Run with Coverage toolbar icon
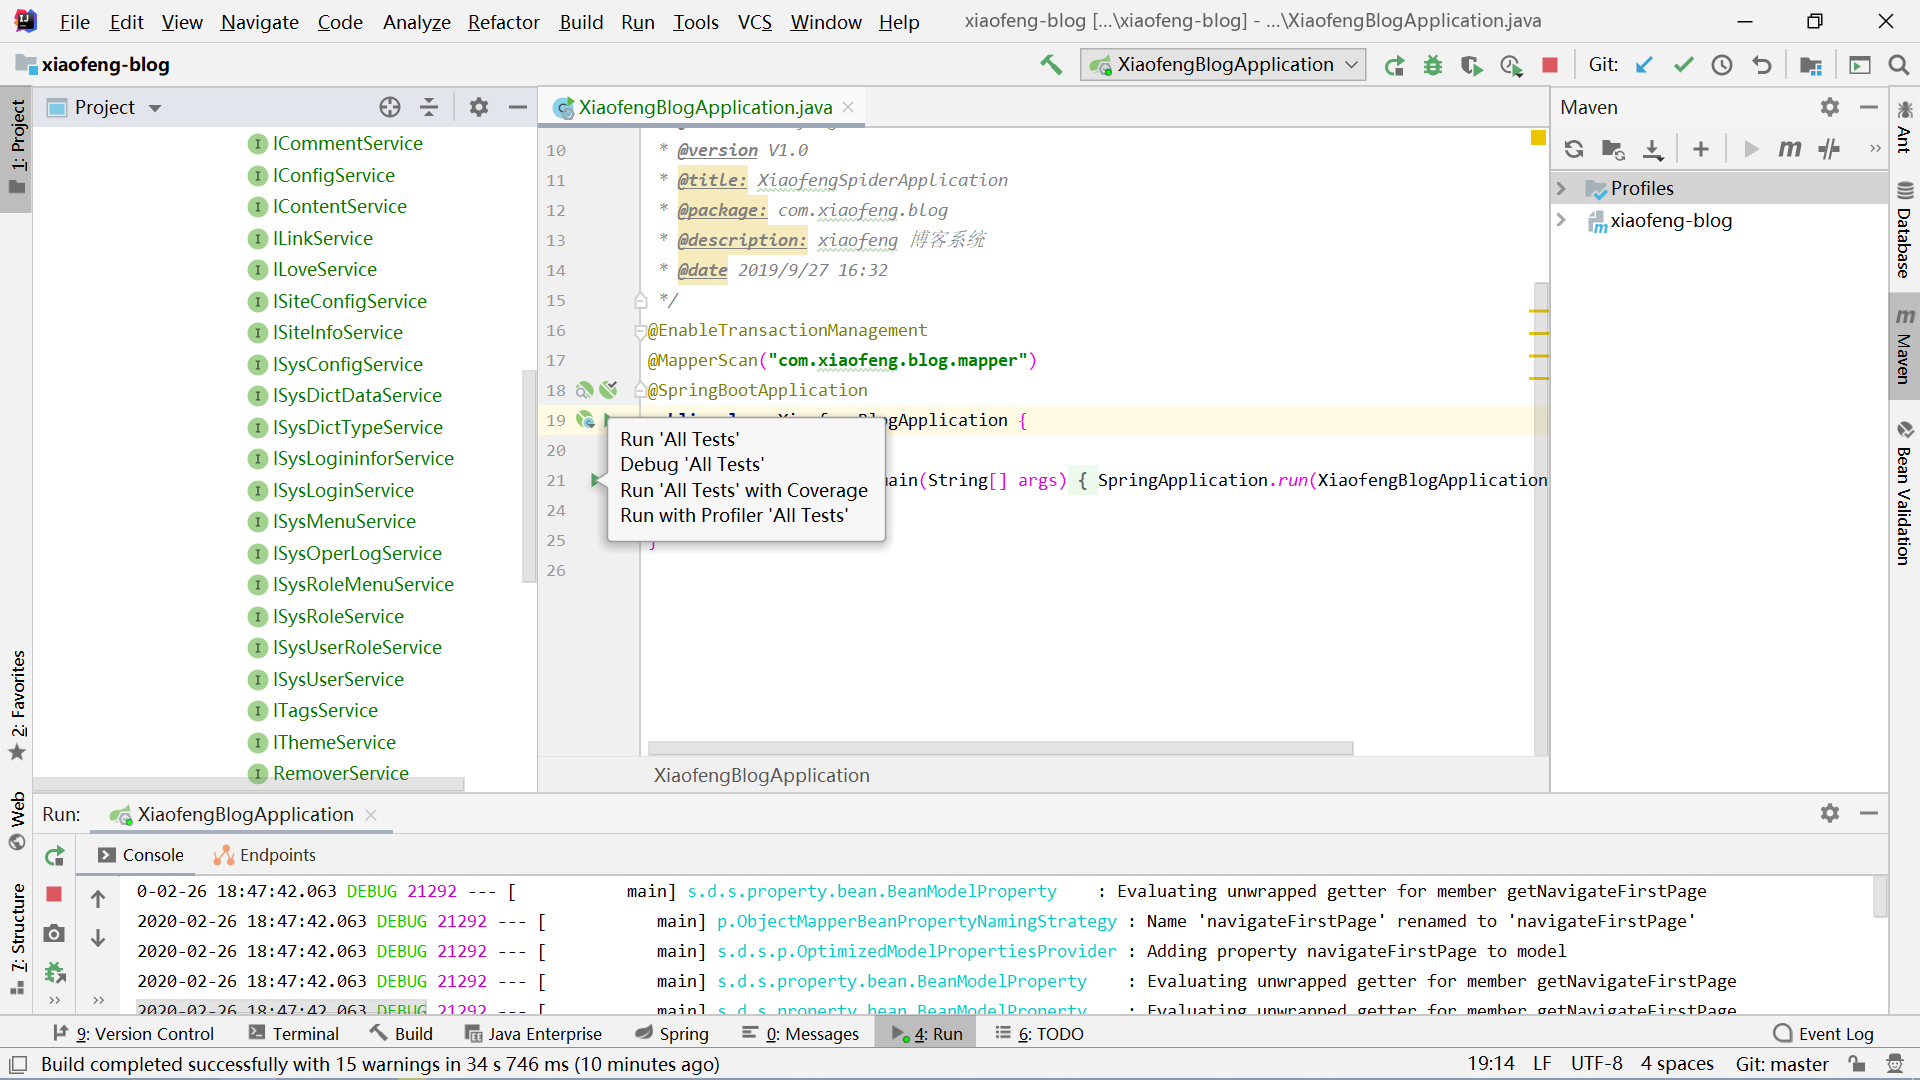Viewport: 1920px width, 1080px height. coord(1471,65)
